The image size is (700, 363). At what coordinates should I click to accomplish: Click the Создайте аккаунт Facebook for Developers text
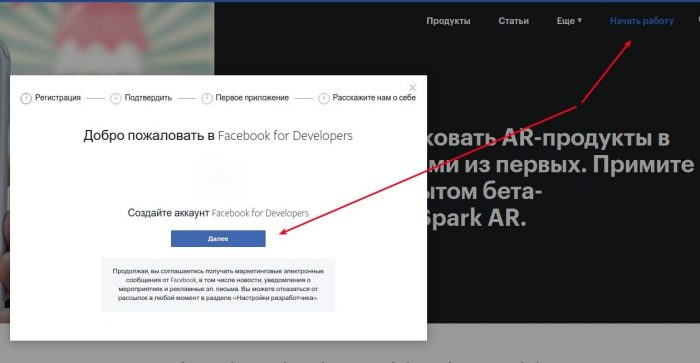218,213
